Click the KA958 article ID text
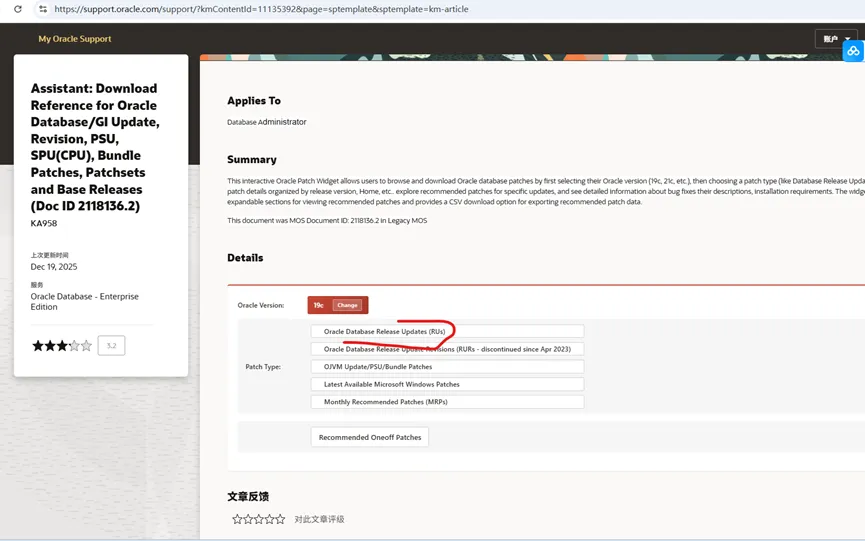The width and height of the screenshot is (865, 541). click(44, 223)
